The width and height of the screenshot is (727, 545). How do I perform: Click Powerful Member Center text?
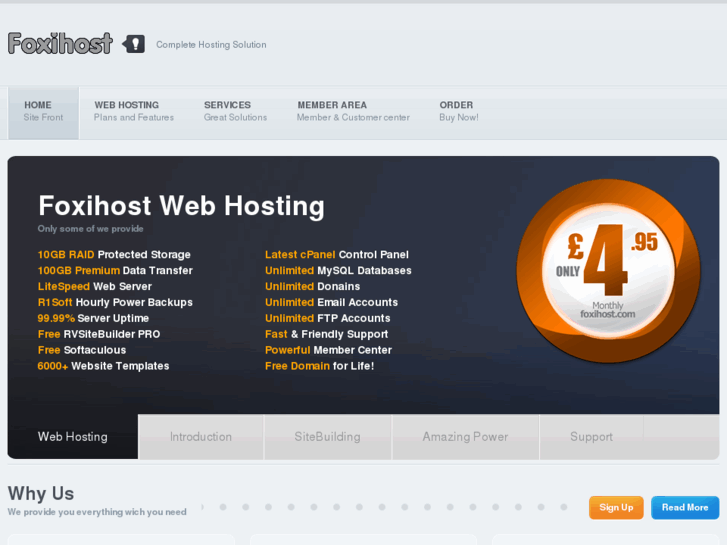328,350
